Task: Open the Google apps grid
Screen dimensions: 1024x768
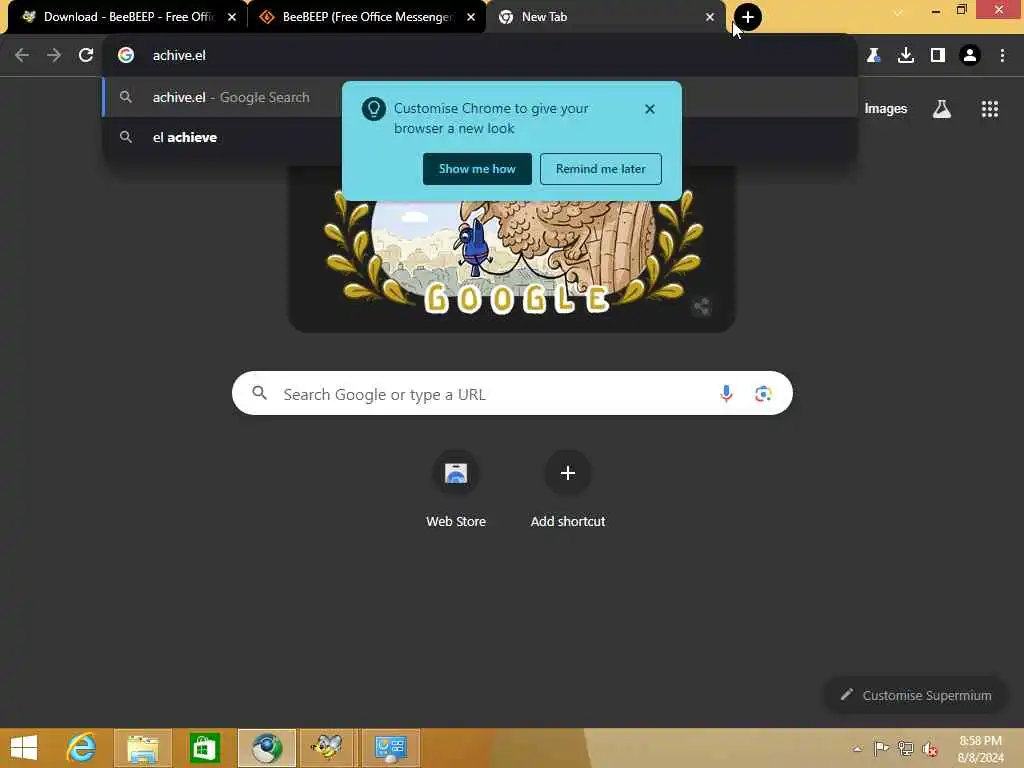Action: tap(989, 109)
